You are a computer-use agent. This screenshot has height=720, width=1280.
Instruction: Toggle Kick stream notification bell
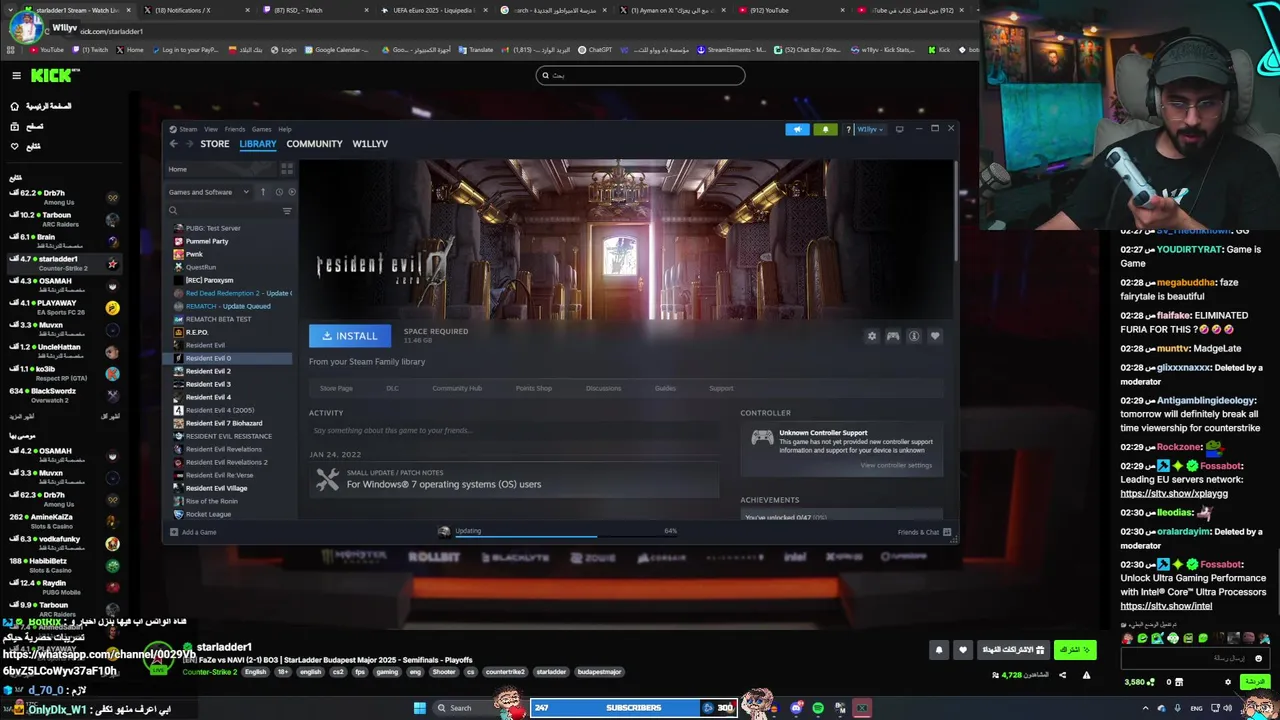tap(939, 650)
